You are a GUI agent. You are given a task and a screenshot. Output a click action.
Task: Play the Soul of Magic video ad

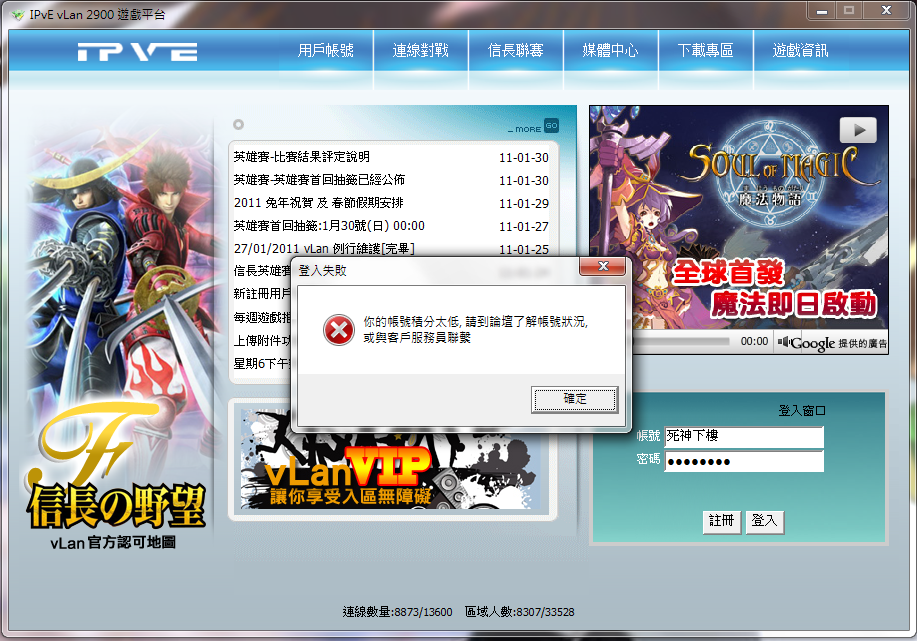[x=858, y=130]
